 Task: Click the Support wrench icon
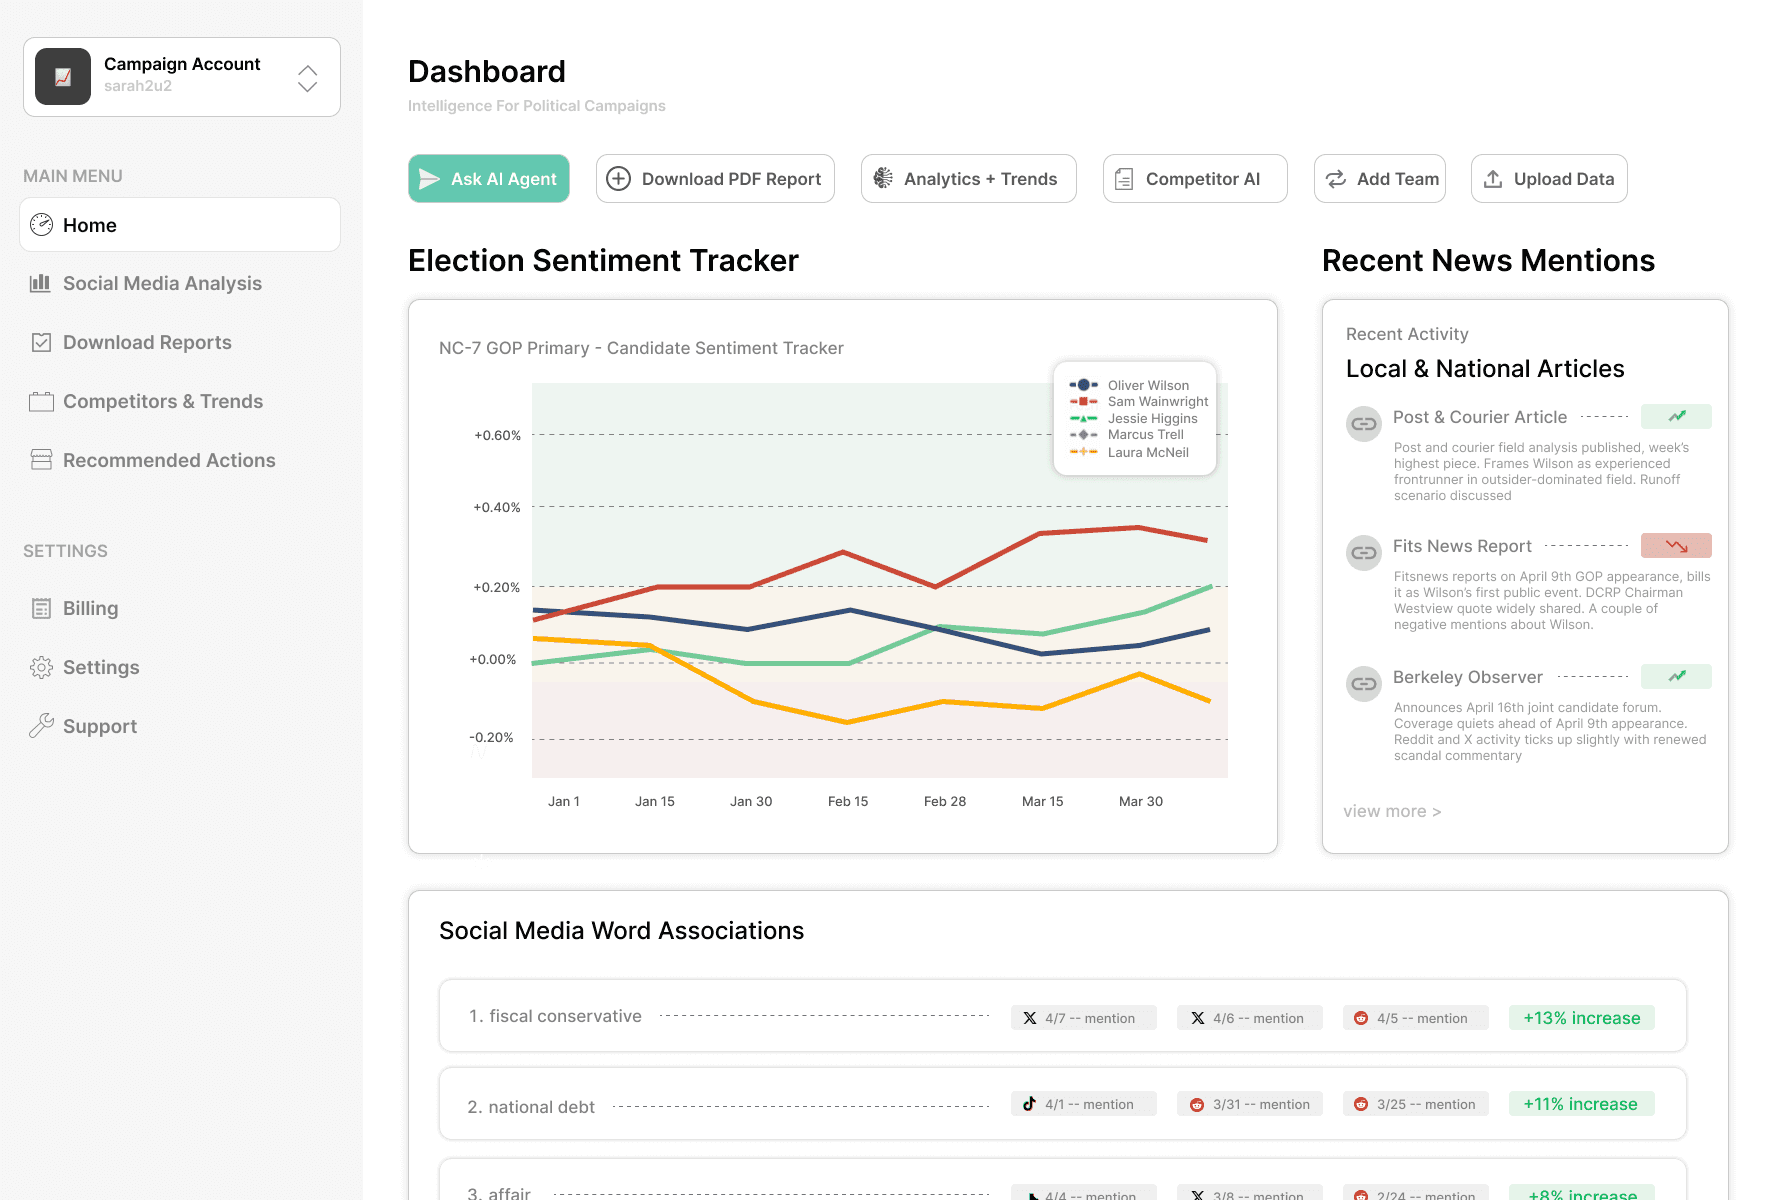41,726
